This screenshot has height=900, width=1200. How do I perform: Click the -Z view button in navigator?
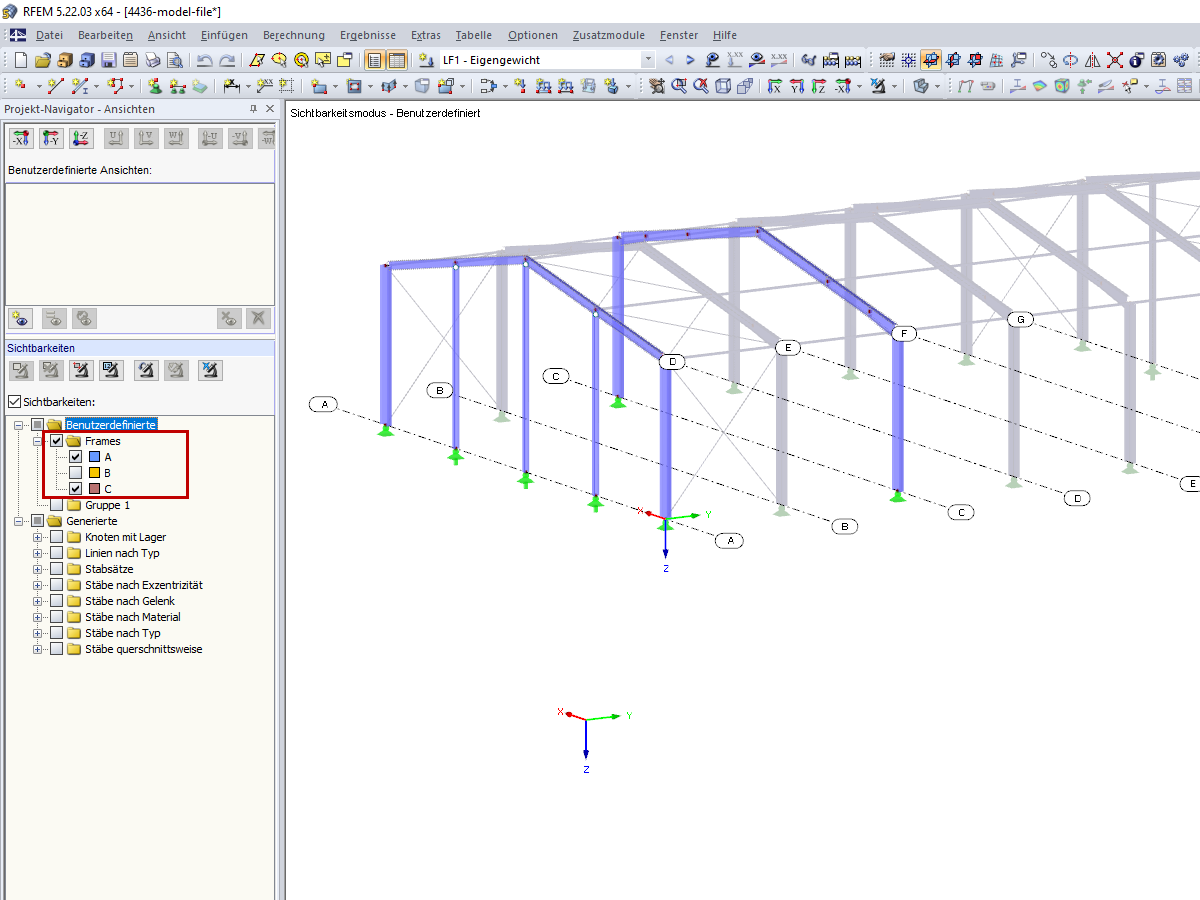(x=80, y=138)
